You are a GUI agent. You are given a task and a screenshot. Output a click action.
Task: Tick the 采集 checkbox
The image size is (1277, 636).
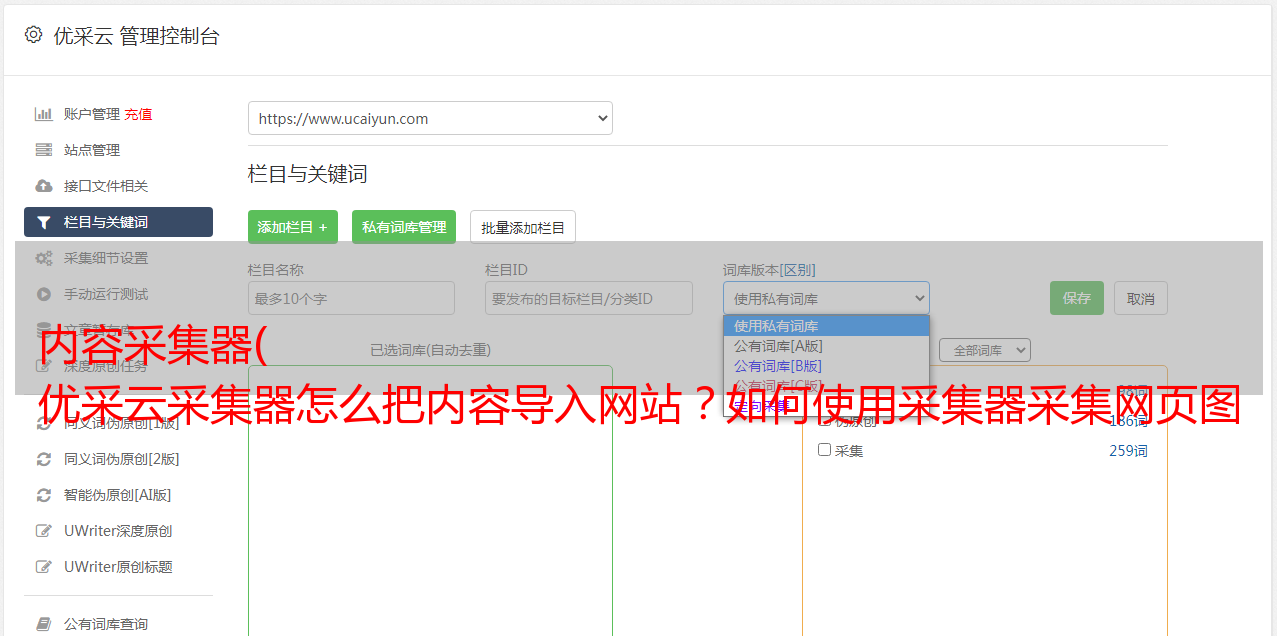tap(825, 450)
